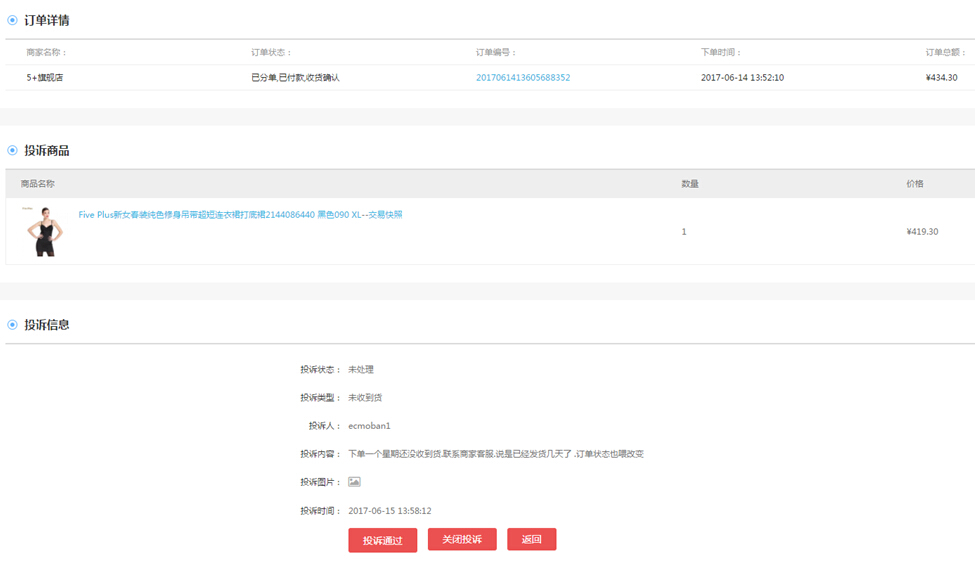Screen dimensions: 975x568
Task: Click the 投诉图片 label
Action: point(320,482)
